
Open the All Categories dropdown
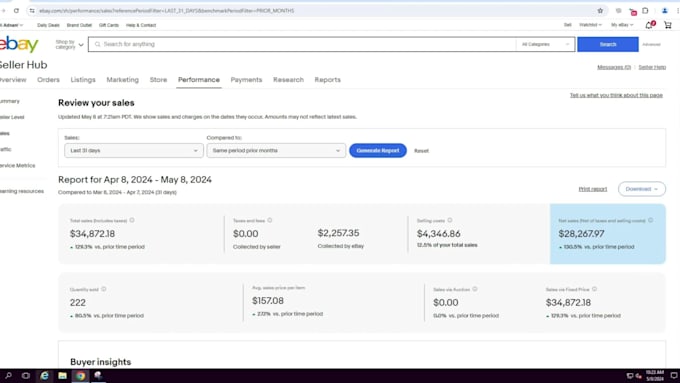(545, 44)
